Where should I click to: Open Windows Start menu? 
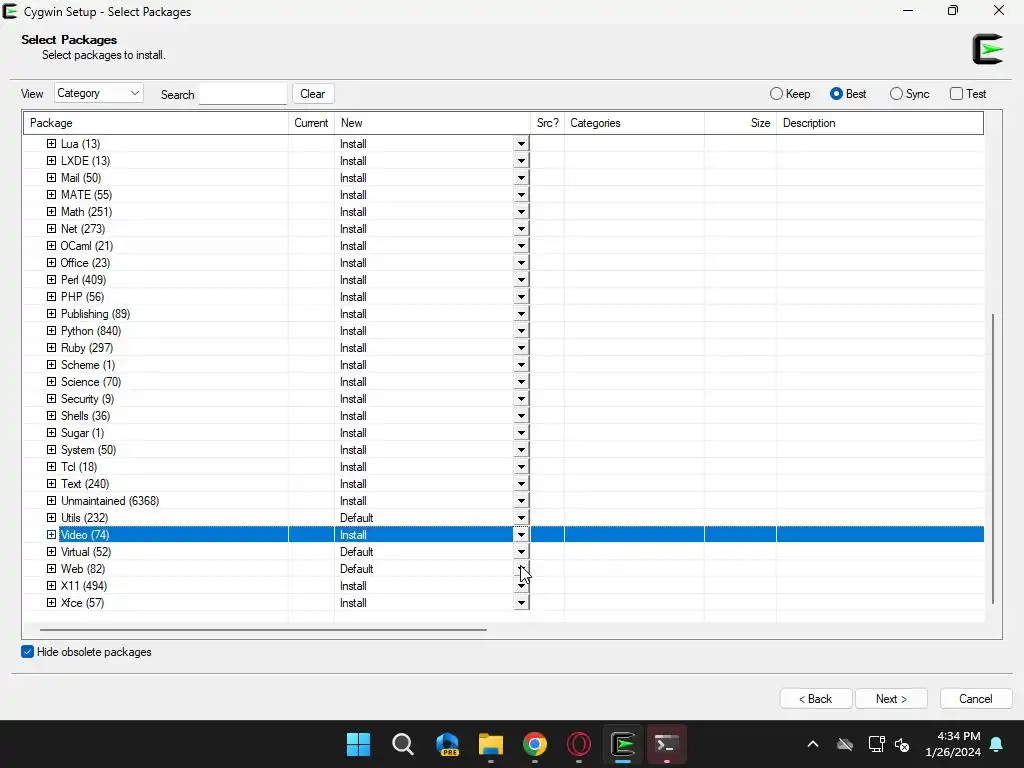tap(358, 744)
